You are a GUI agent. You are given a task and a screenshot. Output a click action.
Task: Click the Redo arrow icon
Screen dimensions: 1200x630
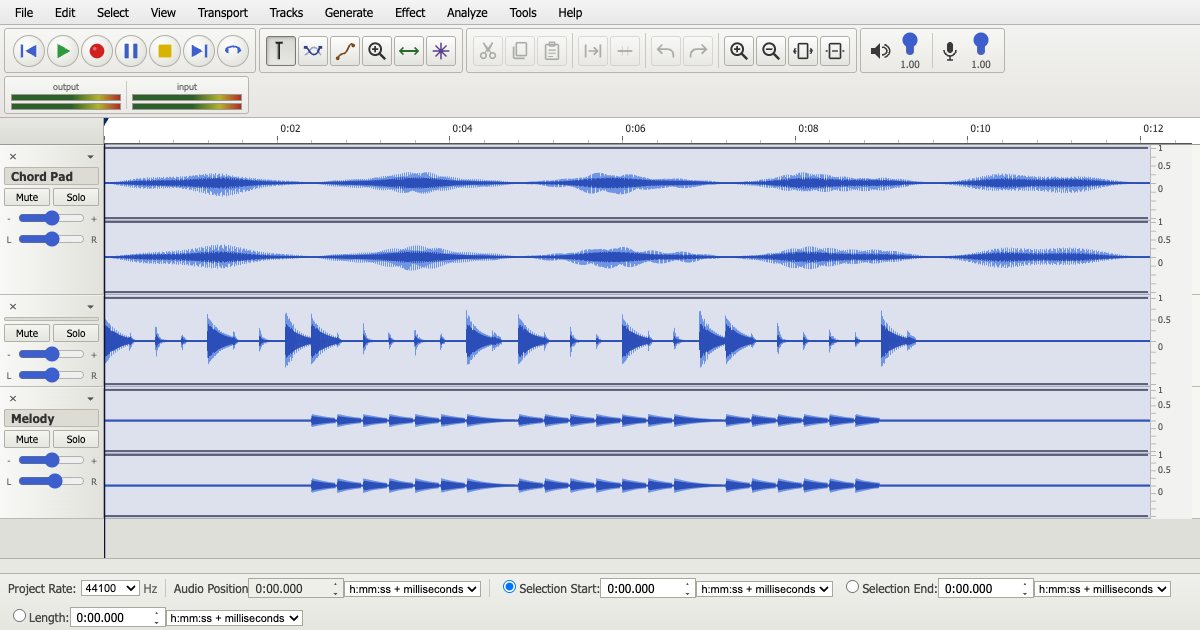(x=698, y=51)
